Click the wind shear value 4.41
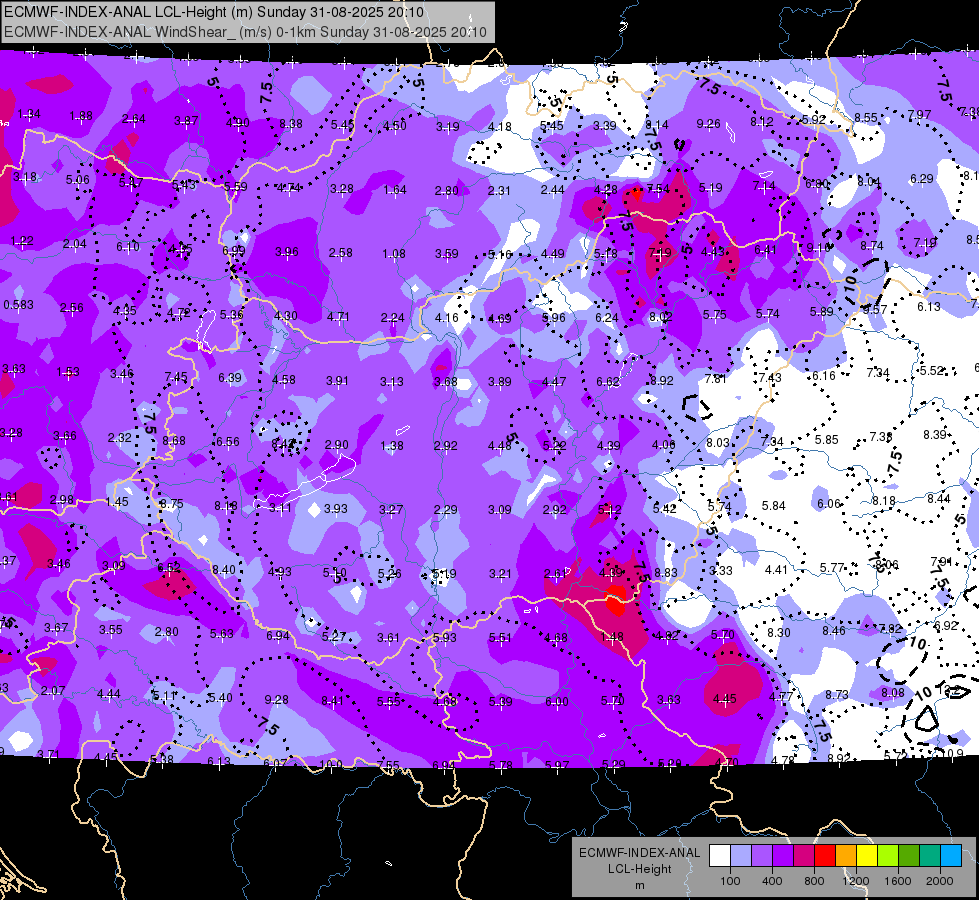The width and height of the screenshot is (979, 900). tap(776, 569)
